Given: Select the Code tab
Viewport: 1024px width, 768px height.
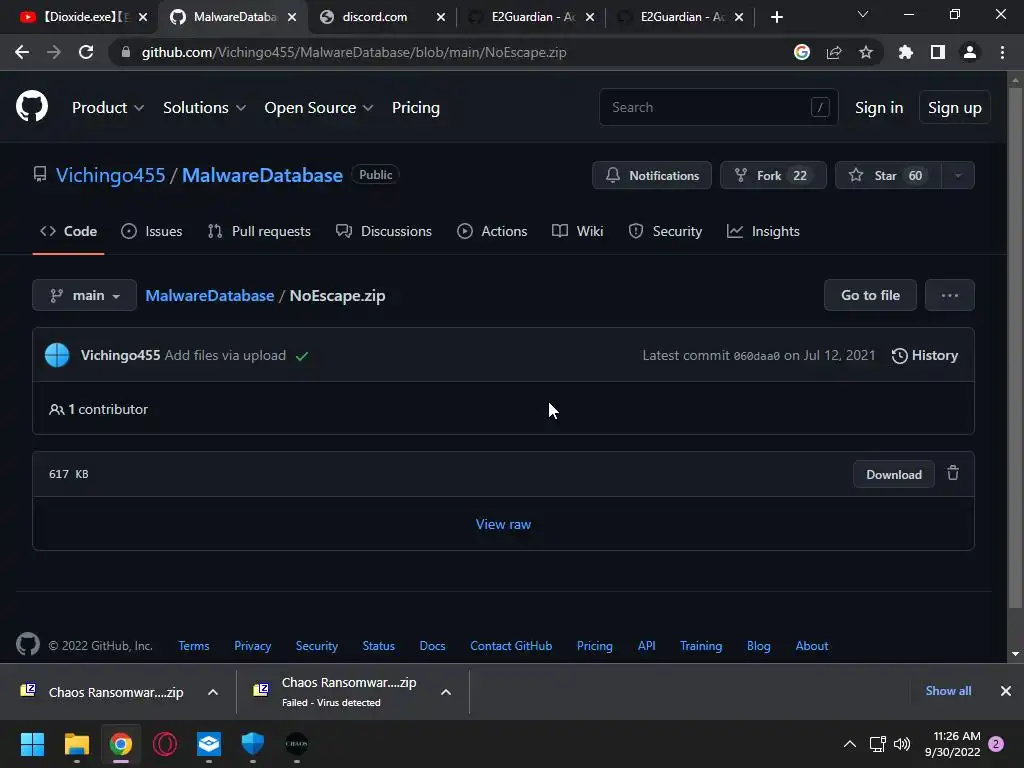Looking at the screenshot, I should 68,231.
